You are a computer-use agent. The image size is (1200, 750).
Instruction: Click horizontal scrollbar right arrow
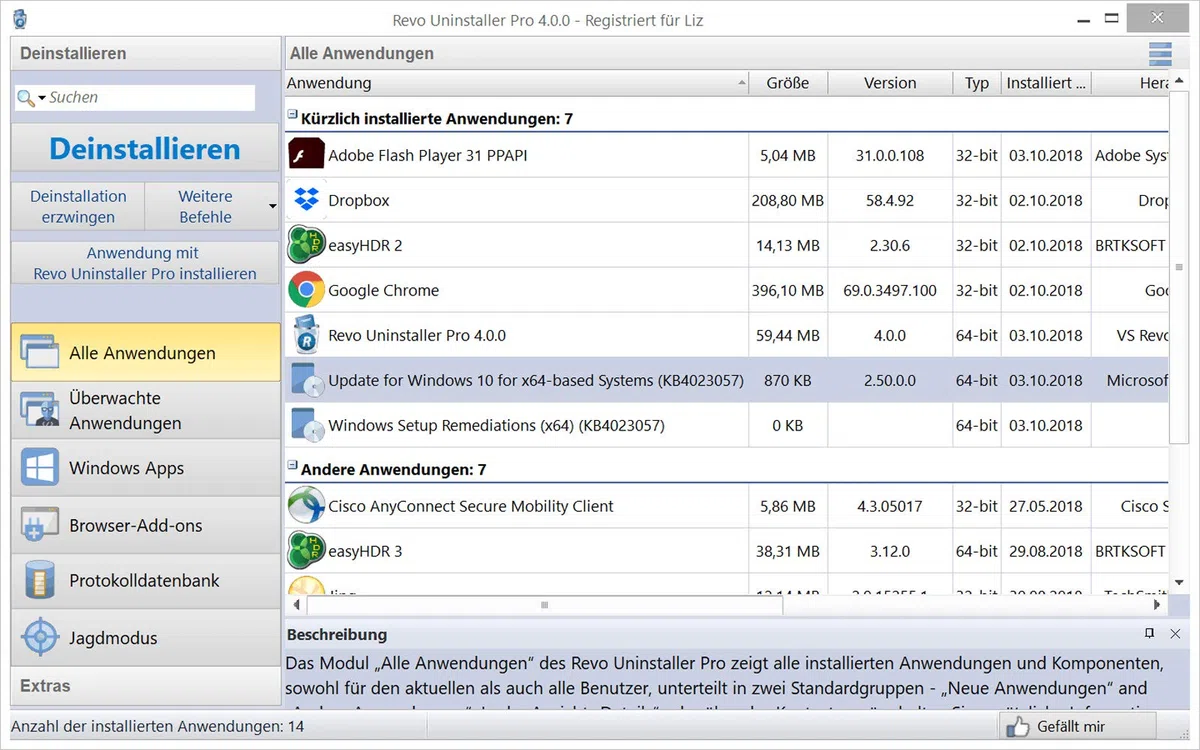click(1158, 604)
